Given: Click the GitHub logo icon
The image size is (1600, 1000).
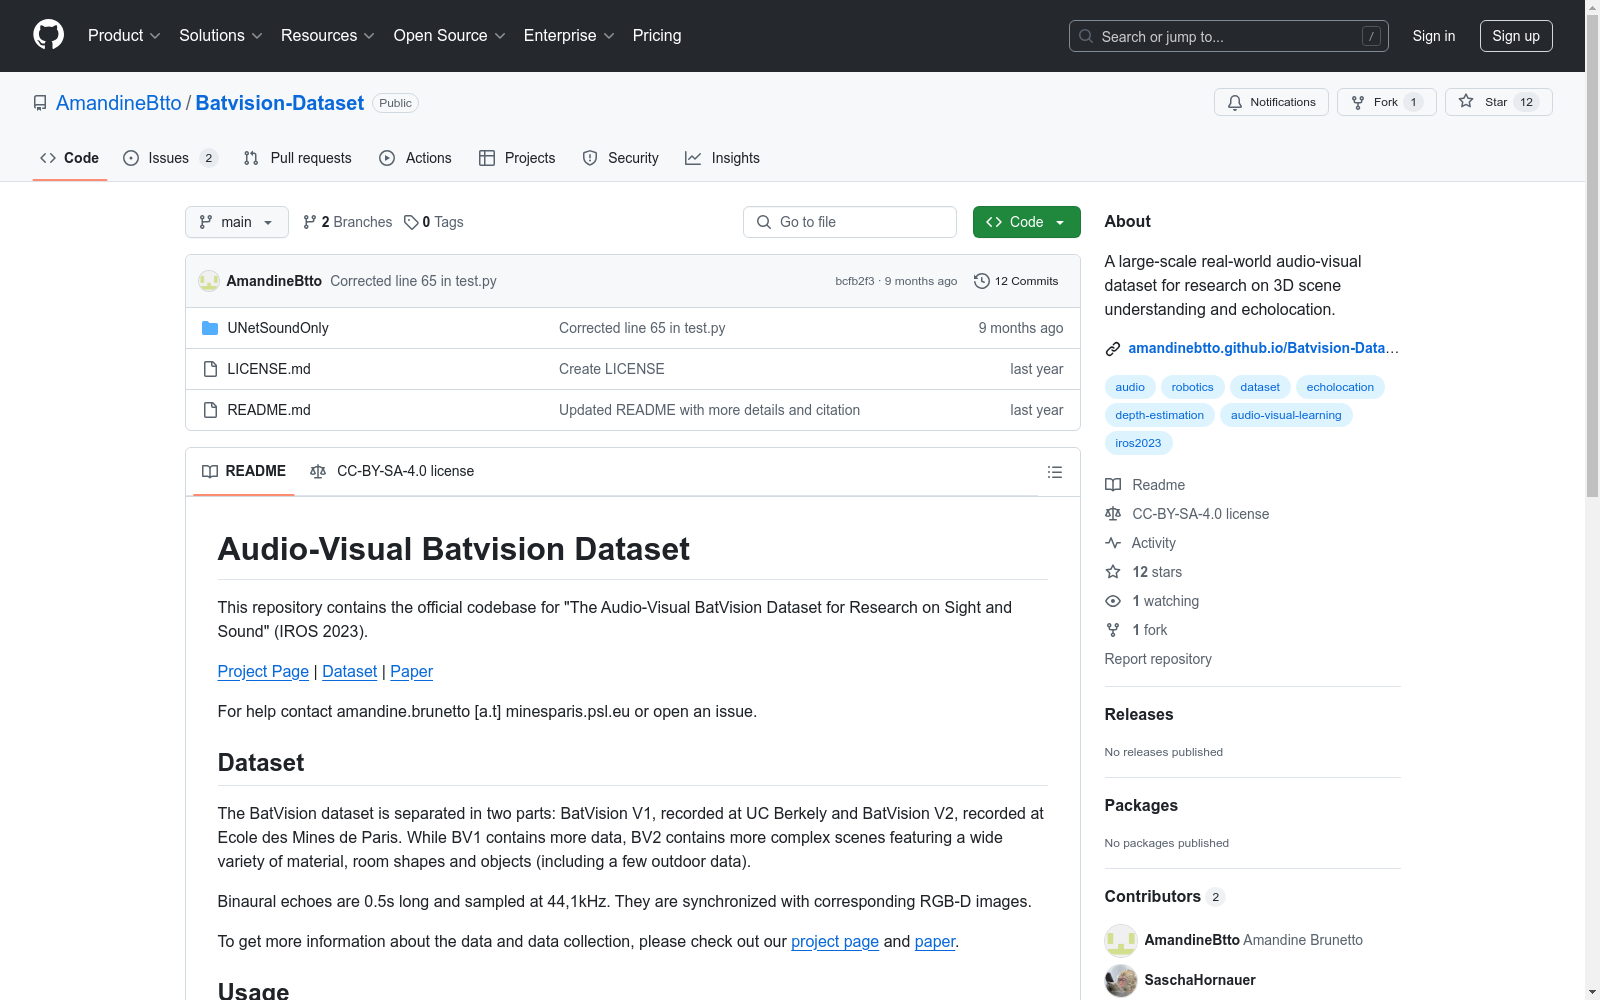Looking at the screenshot, I should 48,35.
